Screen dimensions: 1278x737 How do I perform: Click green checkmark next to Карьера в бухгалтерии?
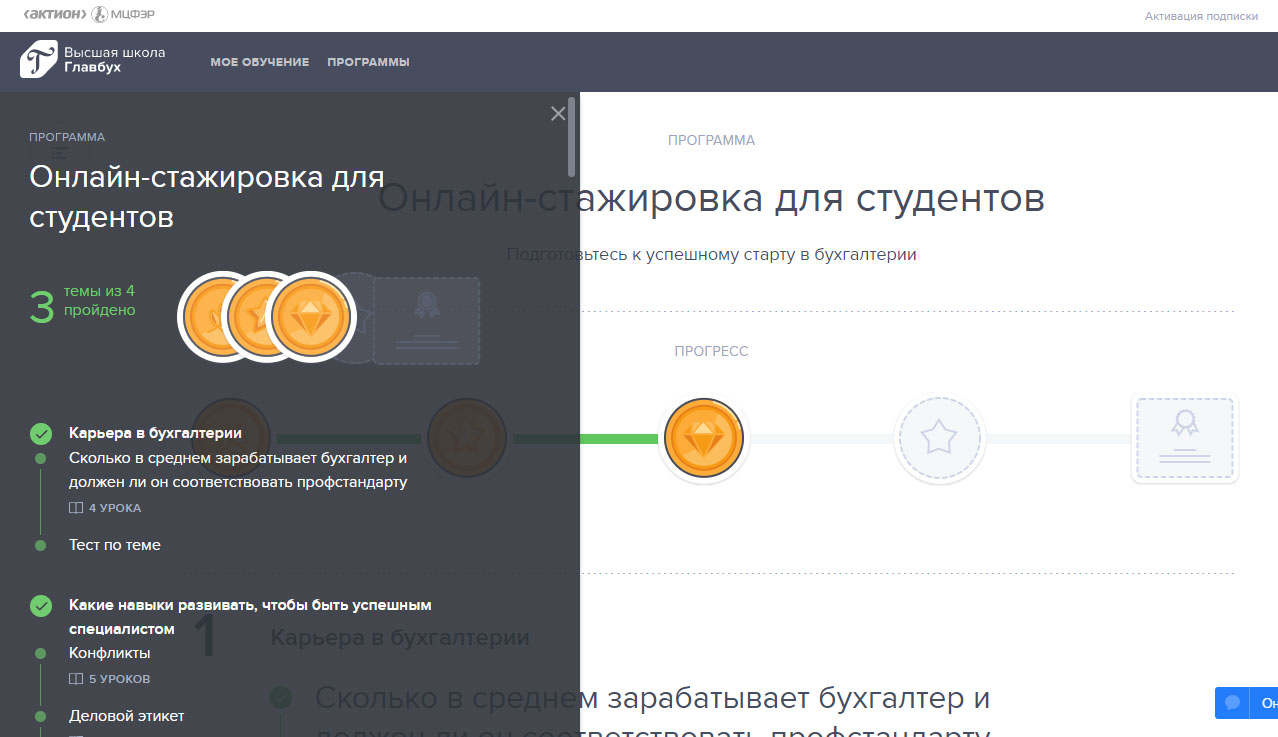pos(41,433)
